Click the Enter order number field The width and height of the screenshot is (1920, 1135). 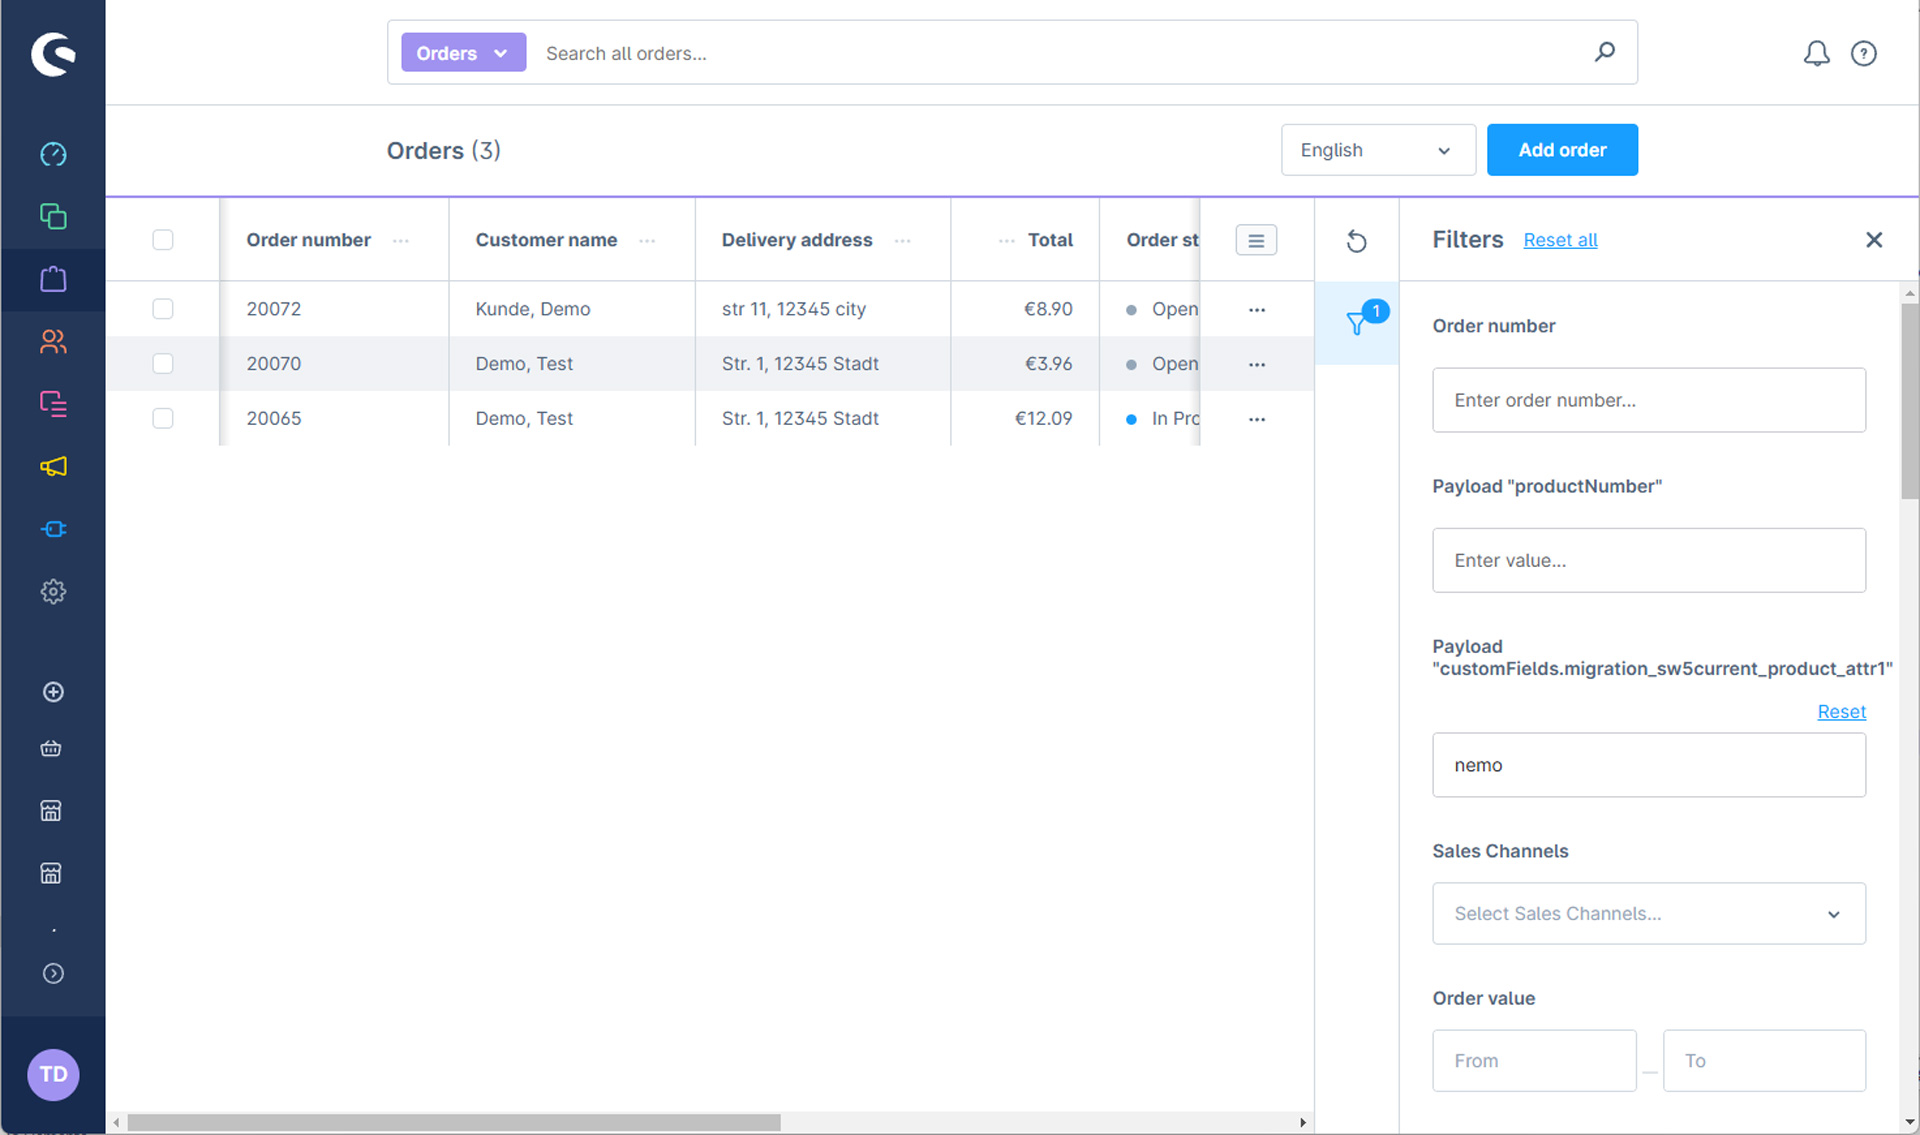1648,400
